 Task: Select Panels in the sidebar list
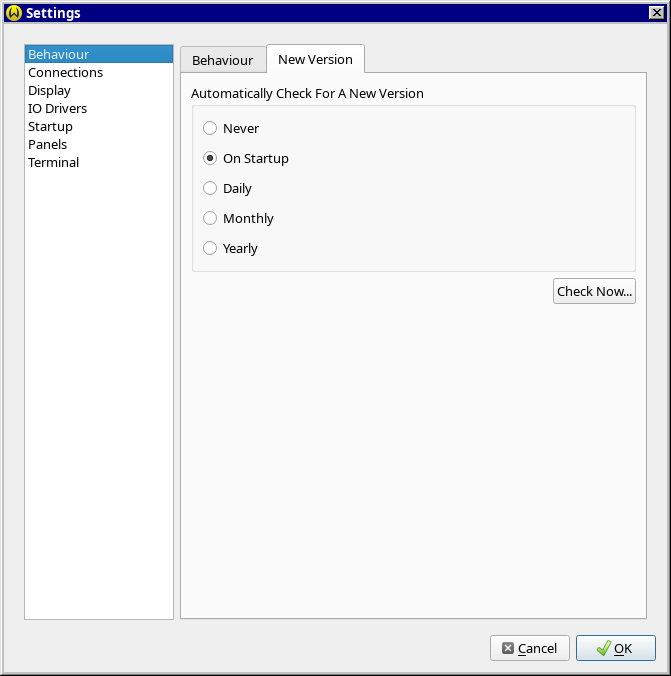point(99,144)
